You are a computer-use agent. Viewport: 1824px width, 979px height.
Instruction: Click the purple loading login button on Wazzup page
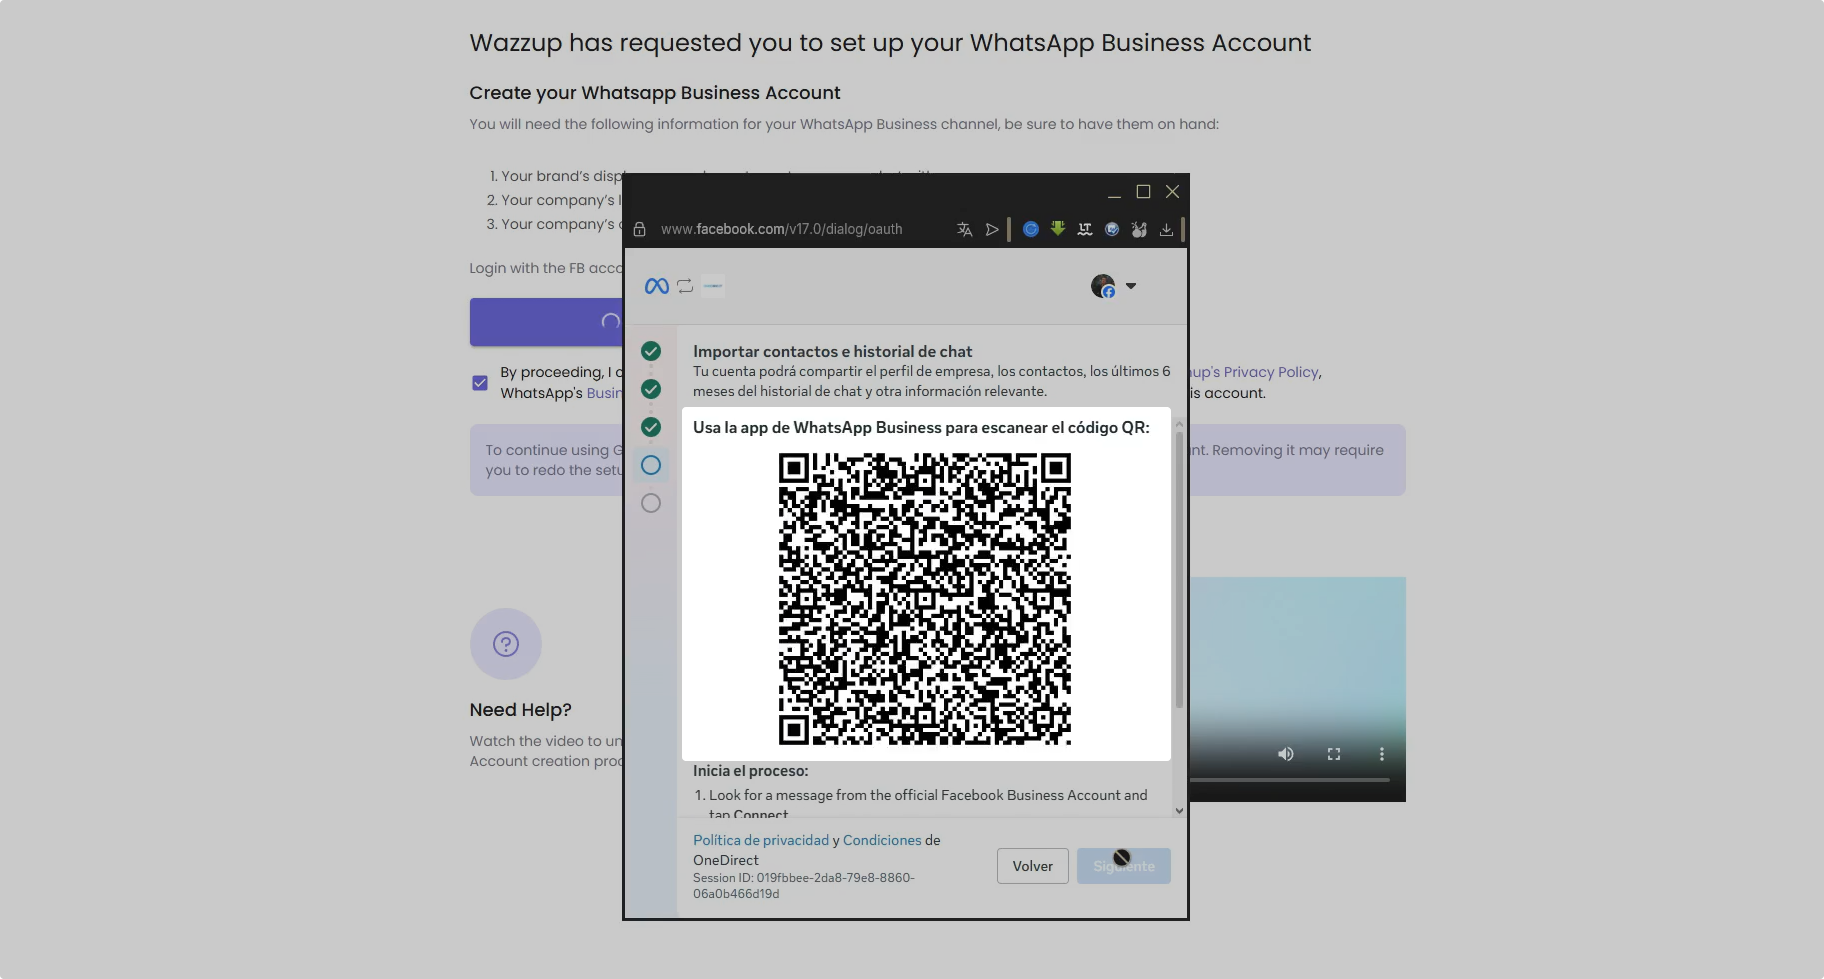pyautogui.click(x=546, y=322)
